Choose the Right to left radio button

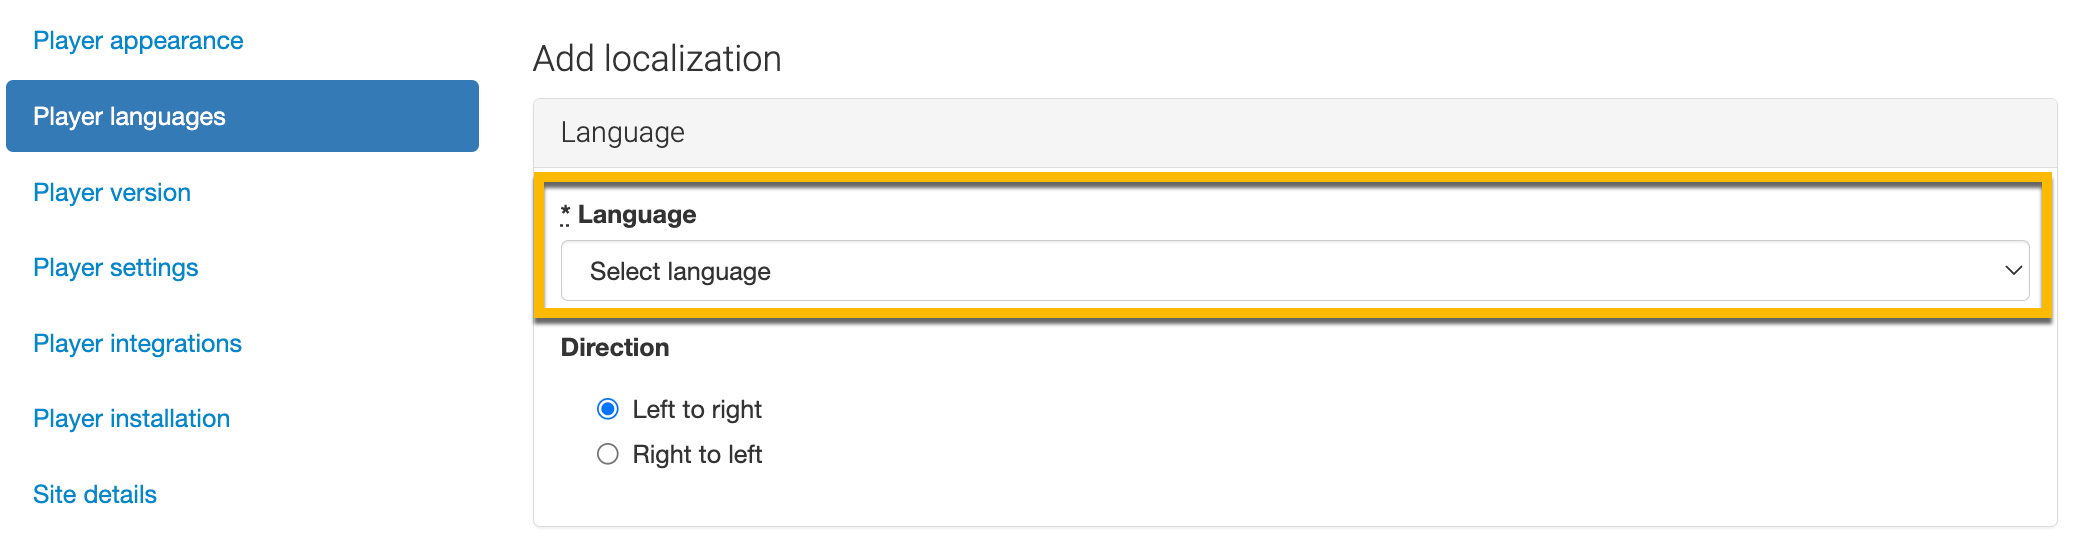click(x=608, y=455)
